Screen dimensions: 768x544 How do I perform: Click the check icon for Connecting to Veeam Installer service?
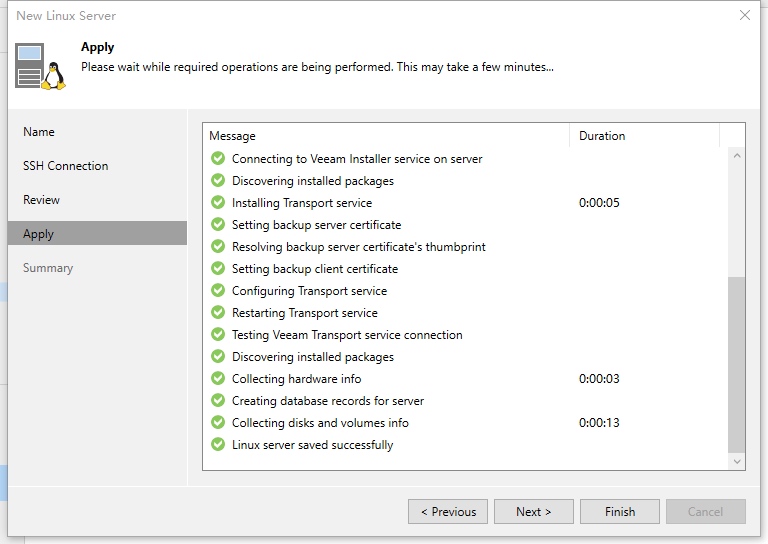pos(218,159)
